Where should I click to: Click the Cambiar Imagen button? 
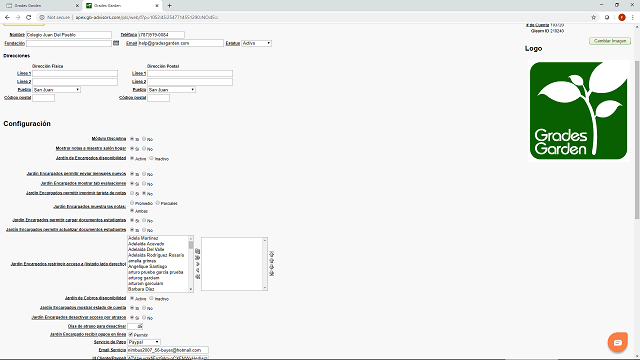pyautogui.click(x=610, y=41)
